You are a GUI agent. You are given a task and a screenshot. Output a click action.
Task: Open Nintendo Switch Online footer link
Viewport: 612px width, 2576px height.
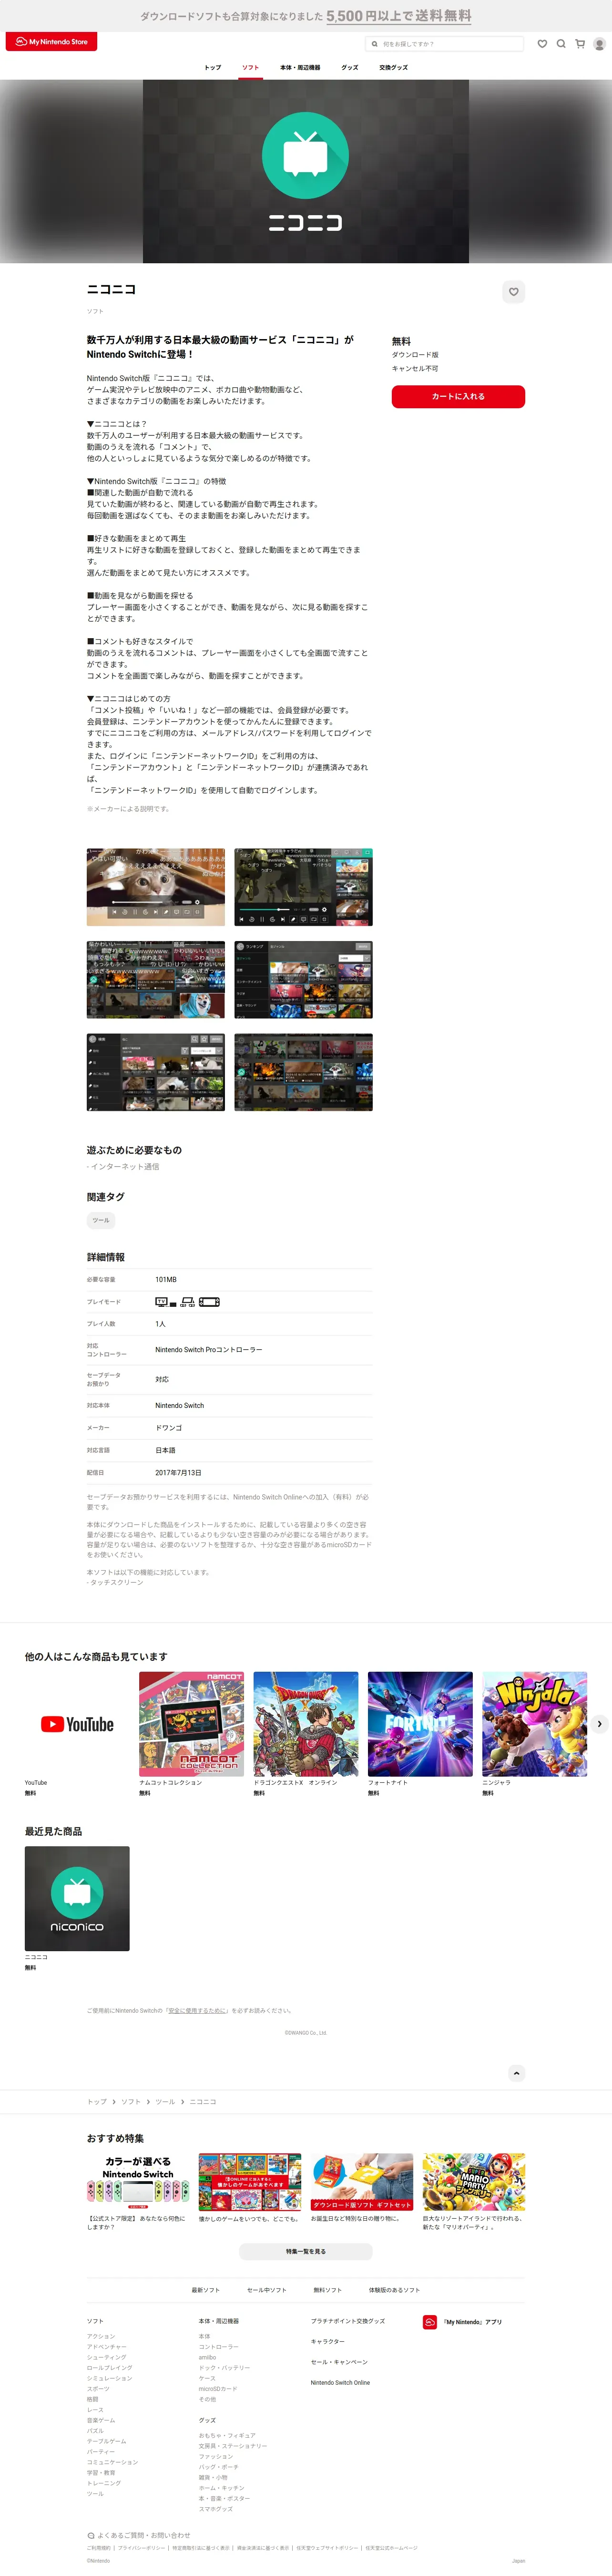point(340,2383)
